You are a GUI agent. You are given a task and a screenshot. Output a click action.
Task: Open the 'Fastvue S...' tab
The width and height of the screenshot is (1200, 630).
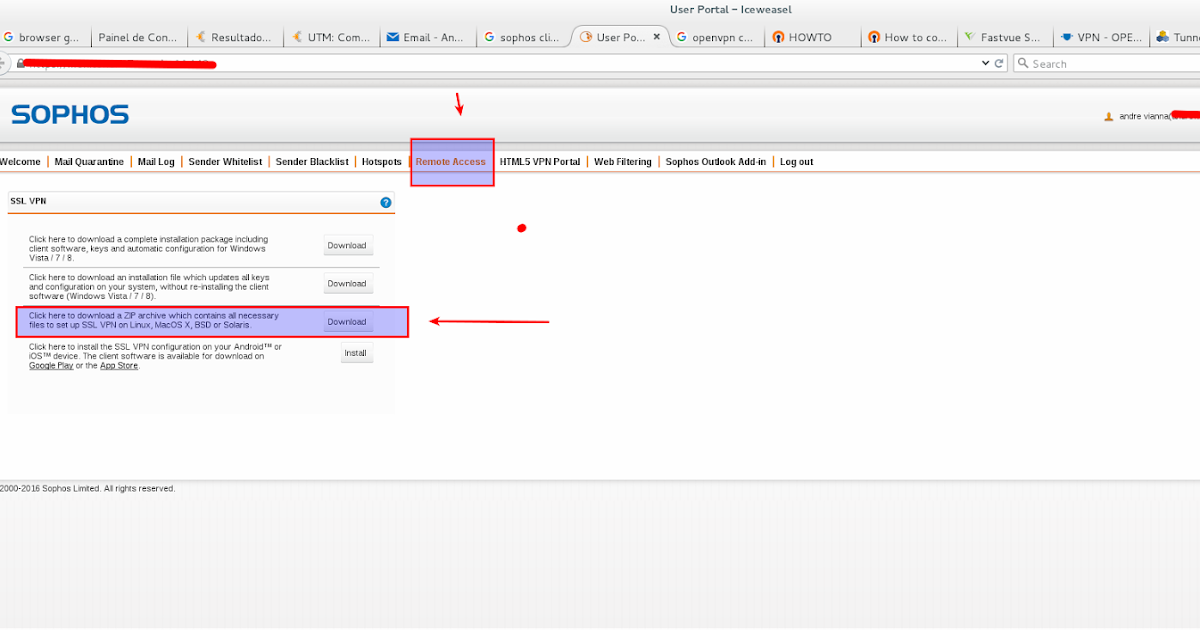(1004, 37)
